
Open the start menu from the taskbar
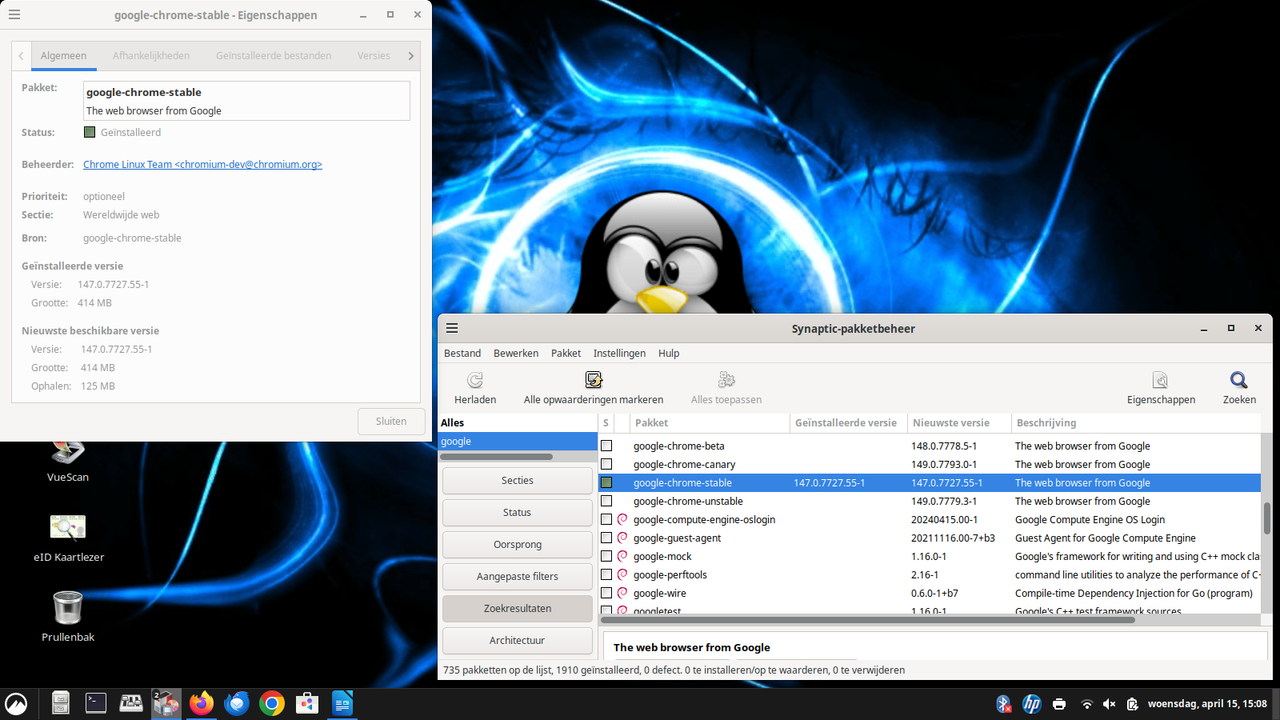point(16,704)
